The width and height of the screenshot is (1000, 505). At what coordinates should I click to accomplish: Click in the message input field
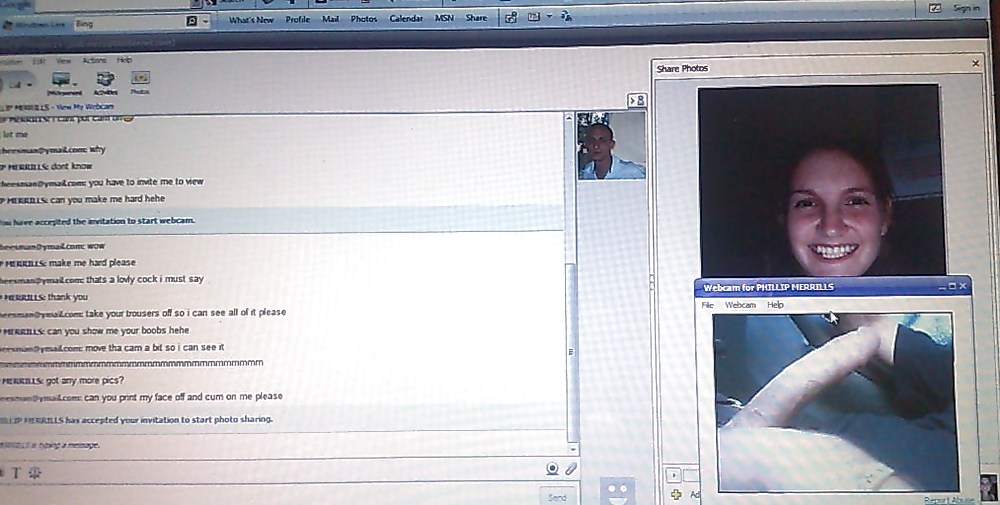click(x=270, y=488)
